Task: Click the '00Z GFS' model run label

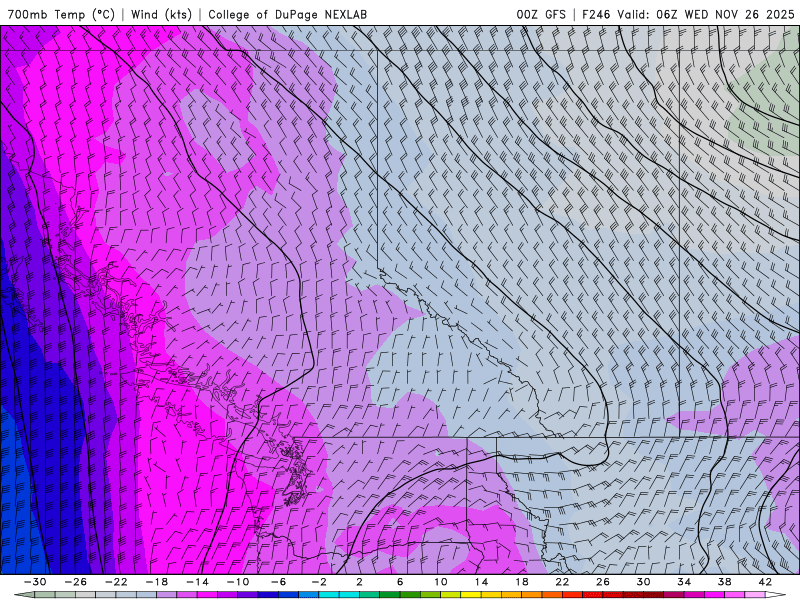Action: [541, 14]
